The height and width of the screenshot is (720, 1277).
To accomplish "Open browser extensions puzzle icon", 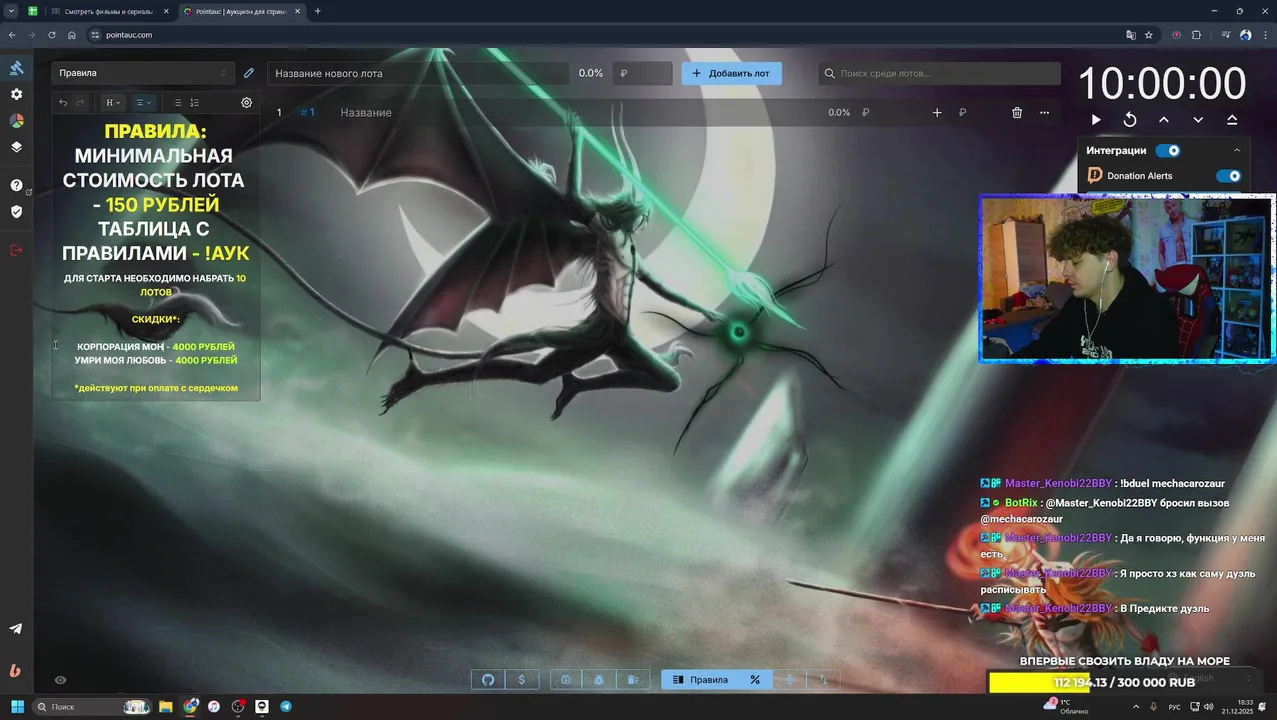I will (1196, 35).
